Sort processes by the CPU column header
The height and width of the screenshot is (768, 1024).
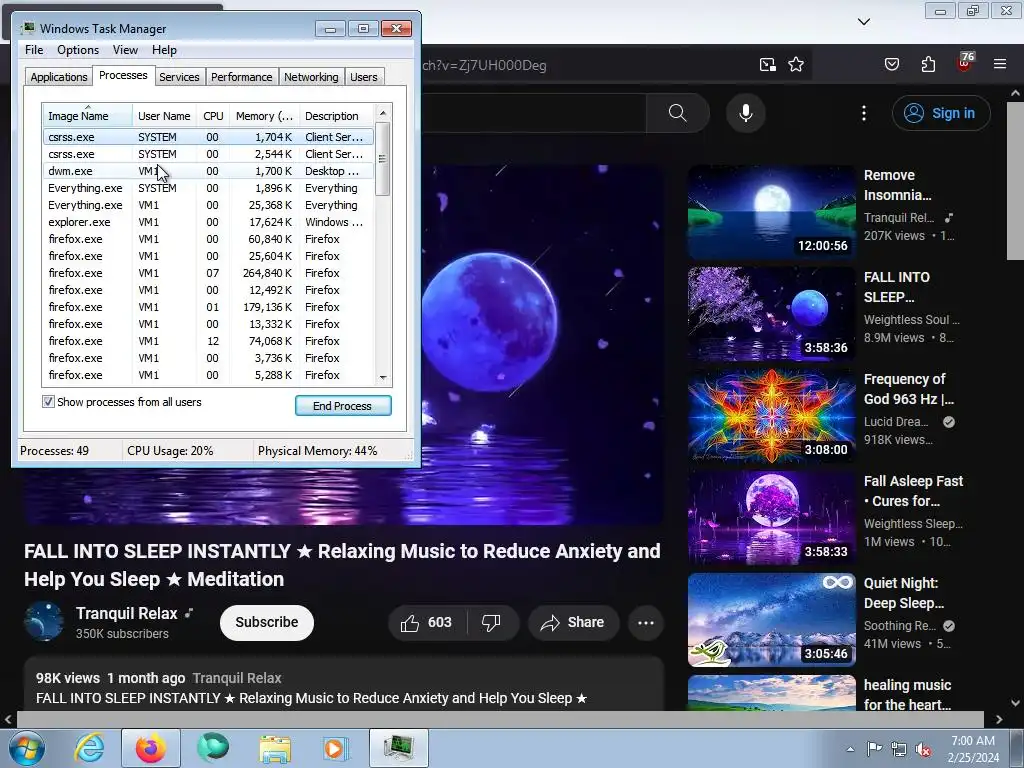pos(213,116)
